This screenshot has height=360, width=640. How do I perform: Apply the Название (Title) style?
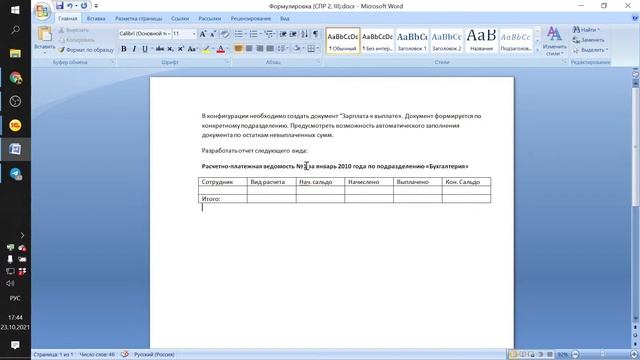pos(481,40)
